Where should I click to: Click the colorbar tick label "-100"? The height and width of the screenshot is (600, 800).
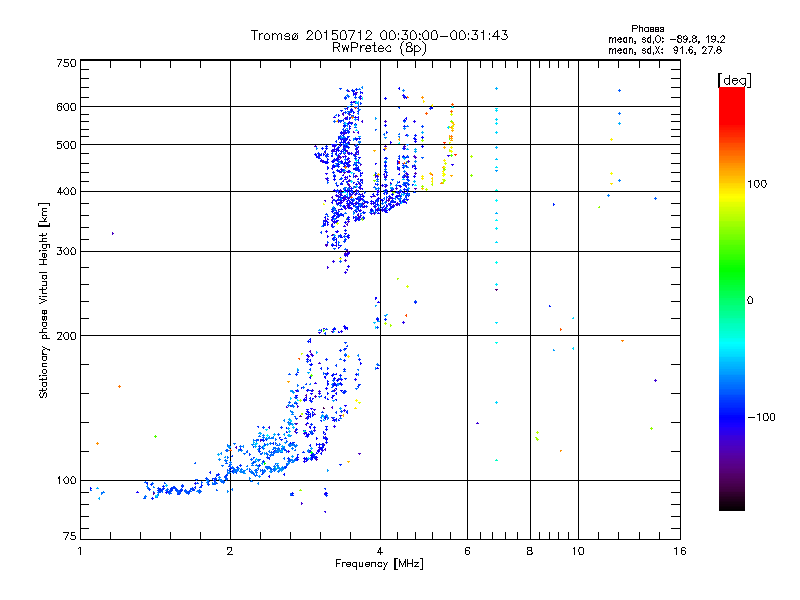point(762,417)
